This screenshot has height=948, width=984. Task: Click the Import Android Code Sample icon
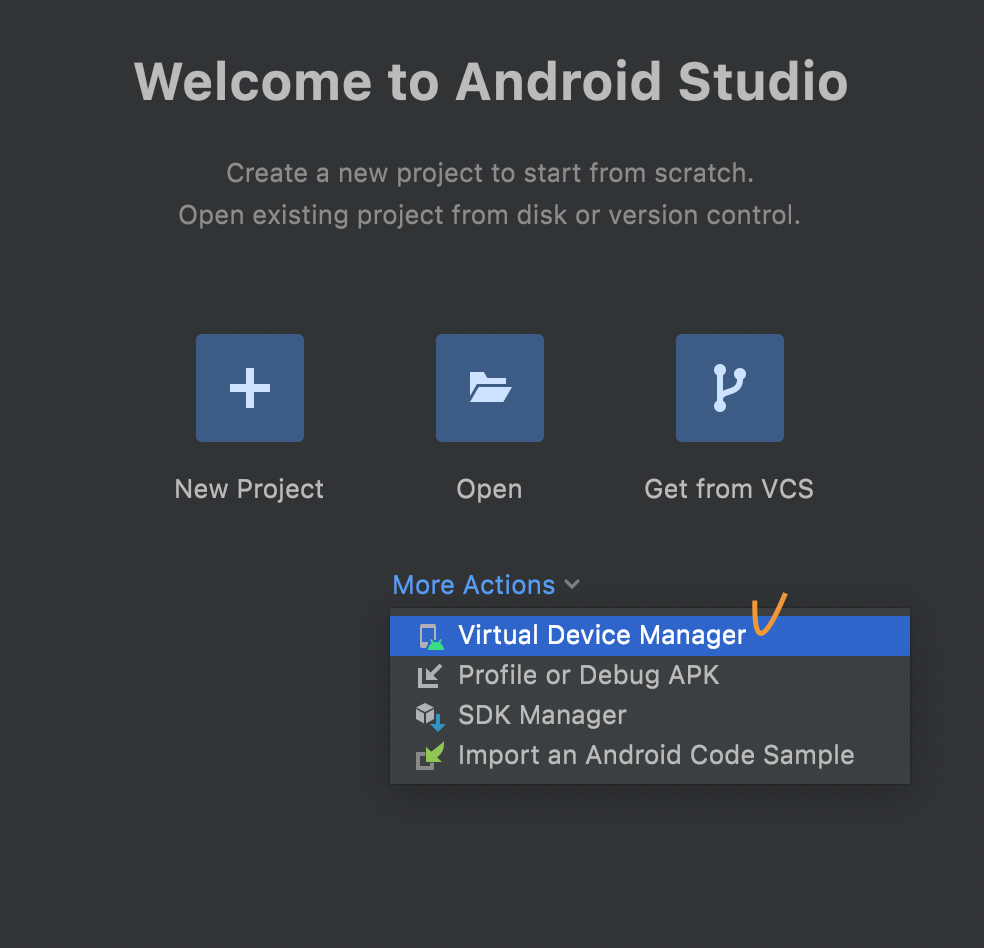430,756
